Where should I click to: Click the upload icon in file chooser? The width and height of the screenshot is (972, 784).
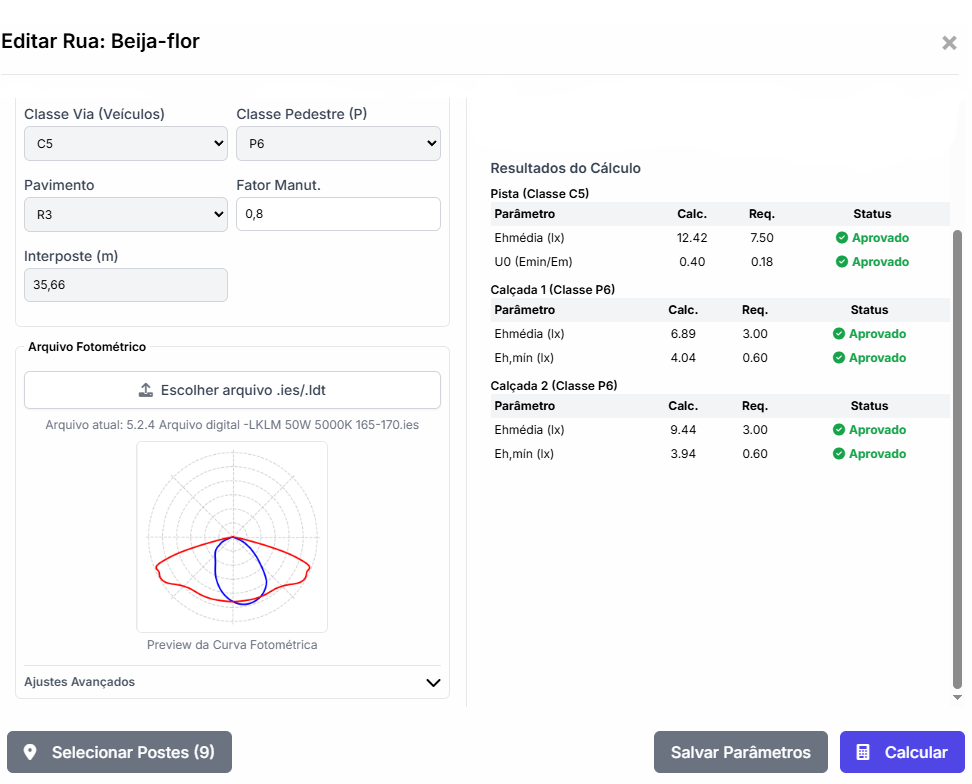coord(145,390)
